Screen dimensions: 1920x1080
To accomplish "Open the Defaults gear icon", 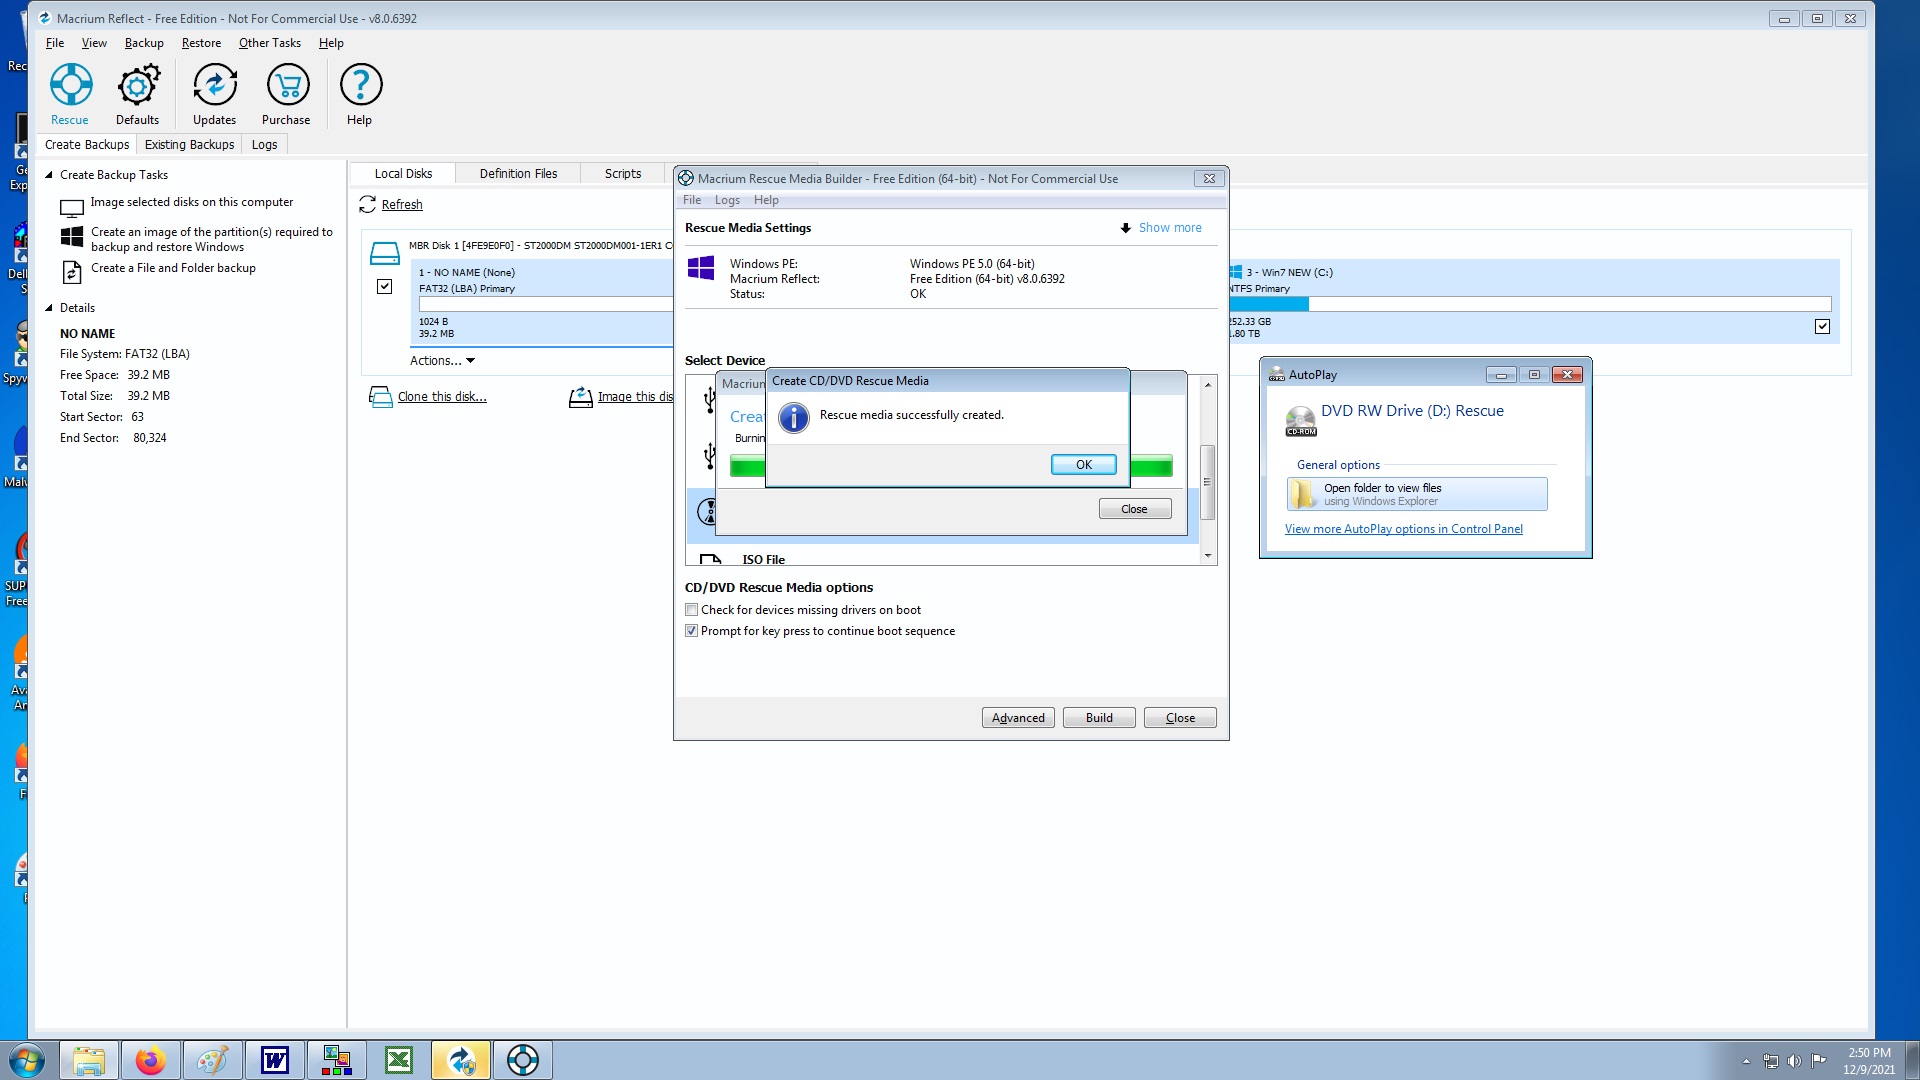I will pos(138,85).
